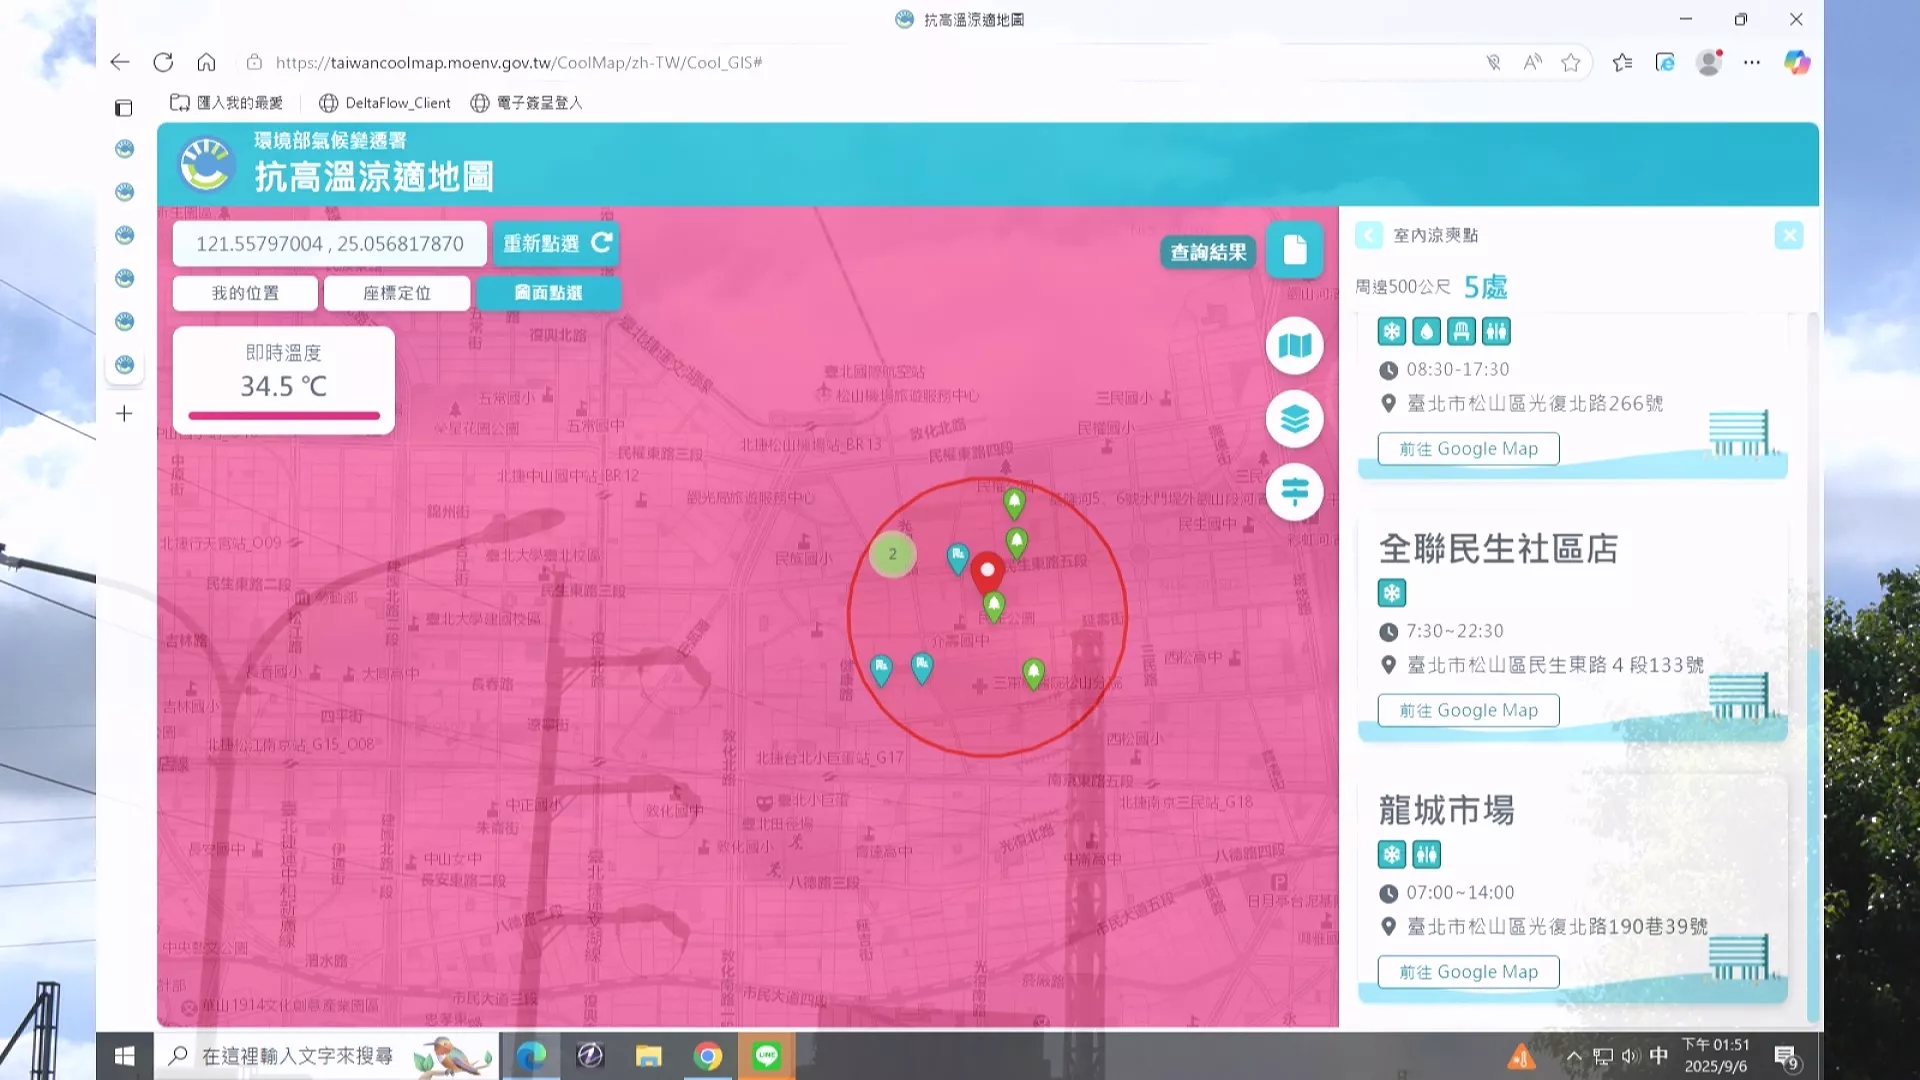Click the reload icon on 重新點選 button
This screenshot has height=1080, width=1920.
(x=602, y=243)
